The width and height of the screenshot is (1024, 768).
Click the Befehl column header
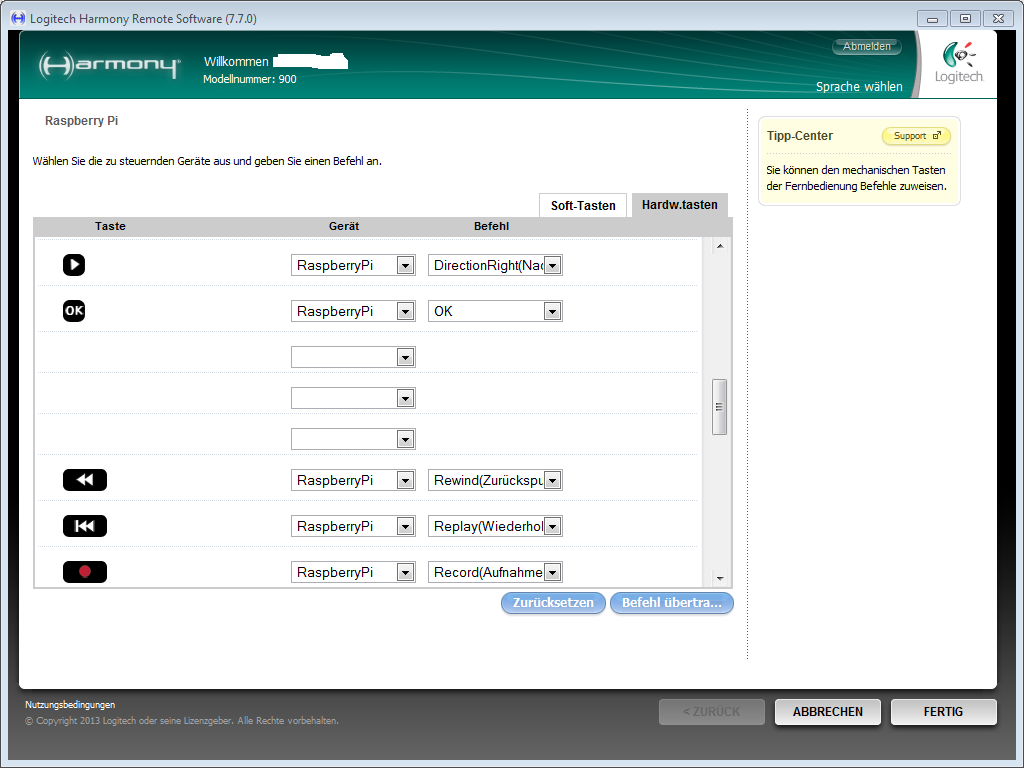coord(491,226)
